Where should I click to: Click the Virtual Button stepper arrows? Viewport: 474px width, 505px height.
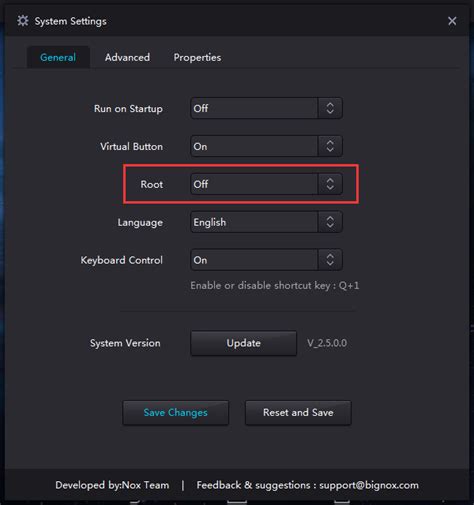point(330,146)
